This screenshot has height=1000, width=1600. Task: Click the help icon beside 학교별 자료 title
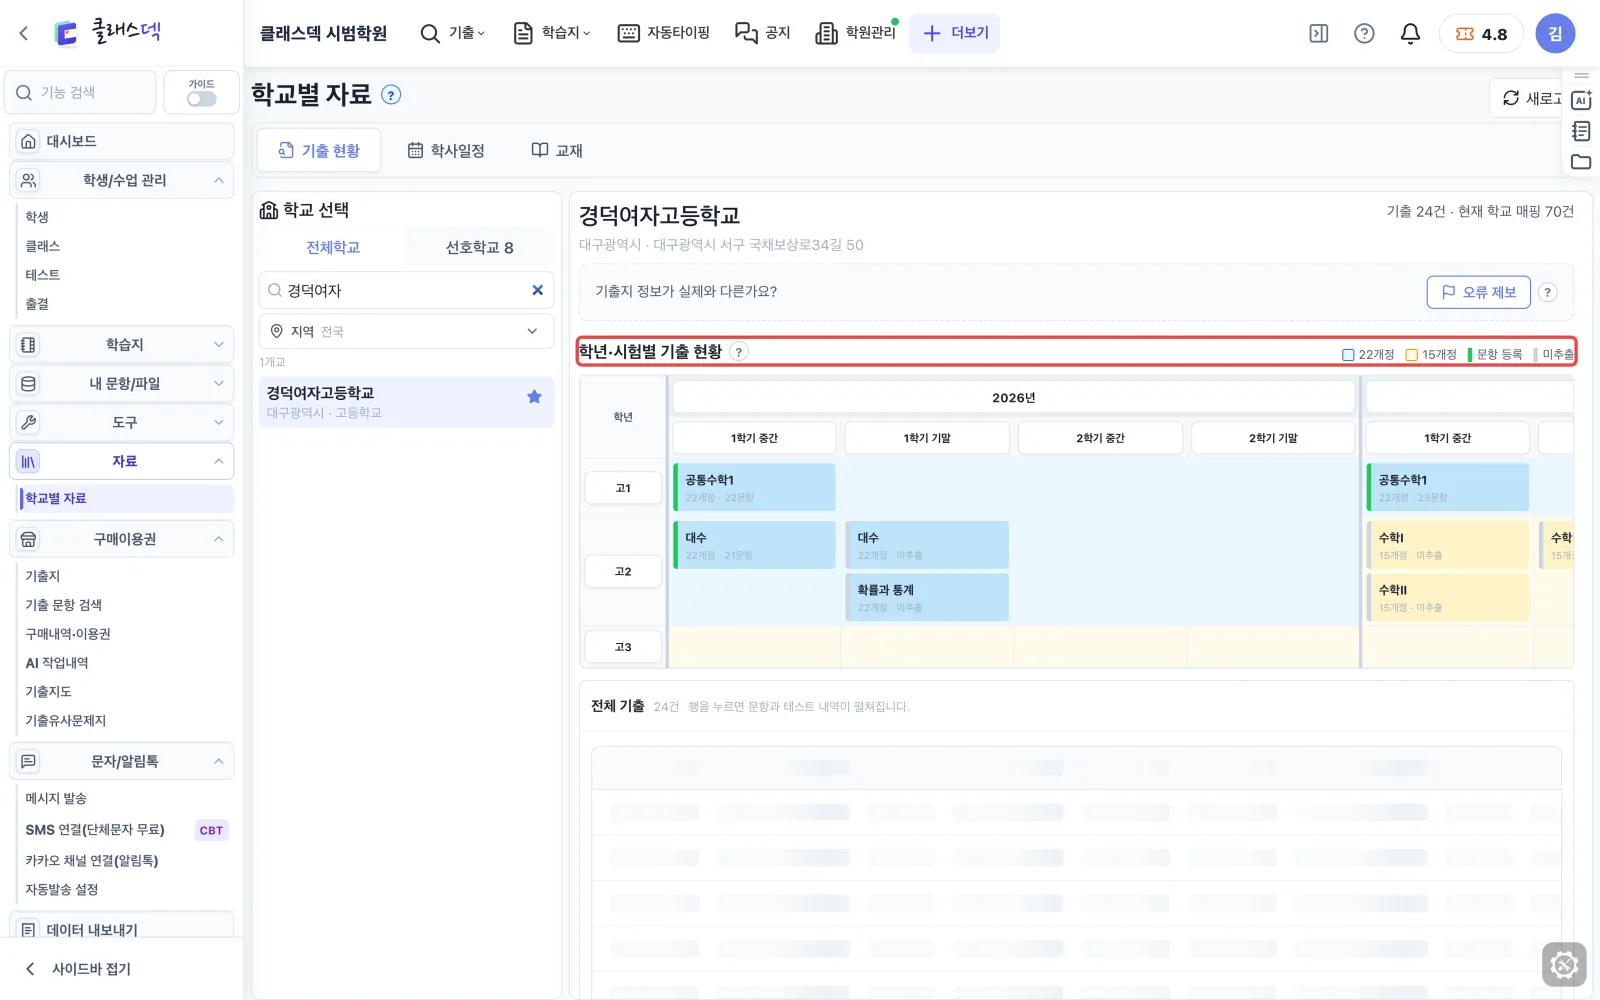click(x=392, y=95)
